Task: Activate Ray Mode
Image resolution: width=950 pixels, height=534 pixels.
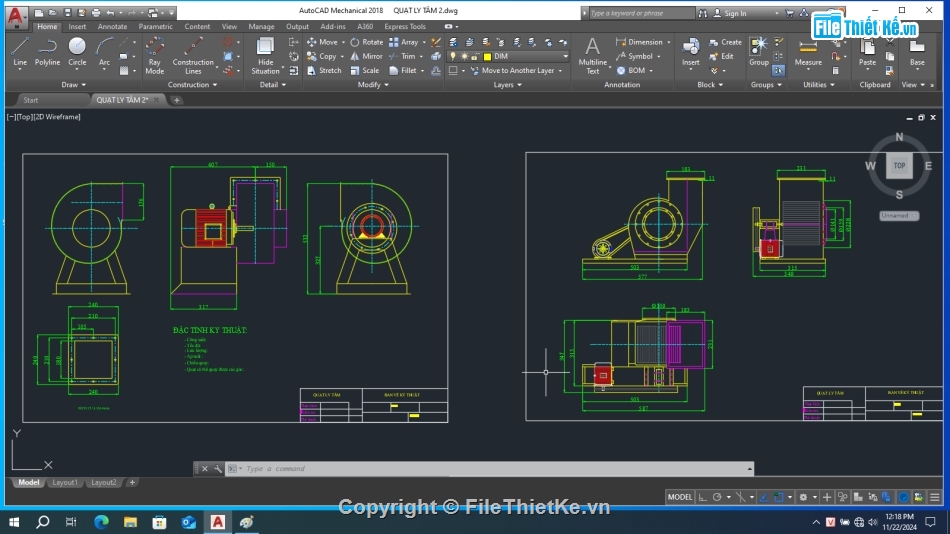Action: 154,55
